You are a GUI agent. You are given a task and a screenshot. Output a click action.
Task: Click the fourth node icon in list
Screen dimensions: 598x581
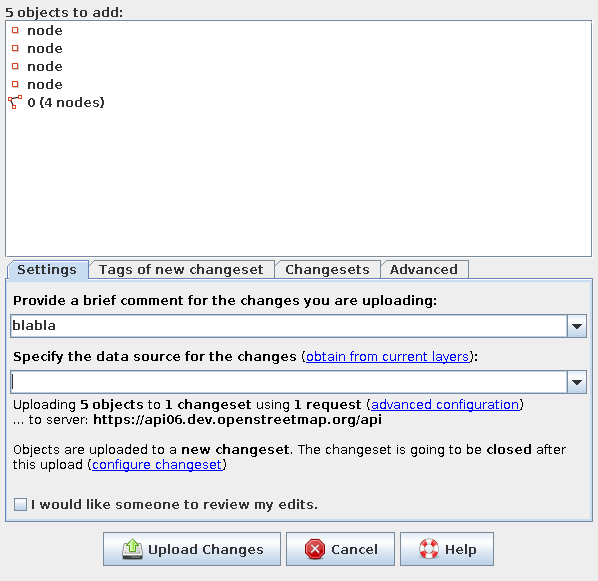(15, 84)
